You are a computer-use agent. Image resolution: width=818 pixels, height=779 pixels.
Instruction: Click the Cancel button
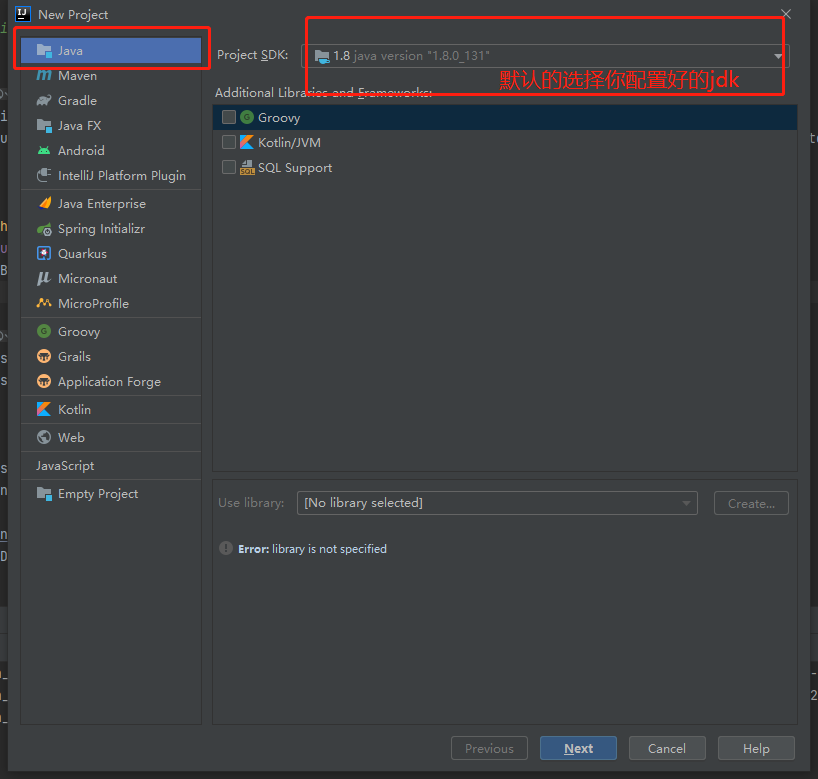point(667,748)
